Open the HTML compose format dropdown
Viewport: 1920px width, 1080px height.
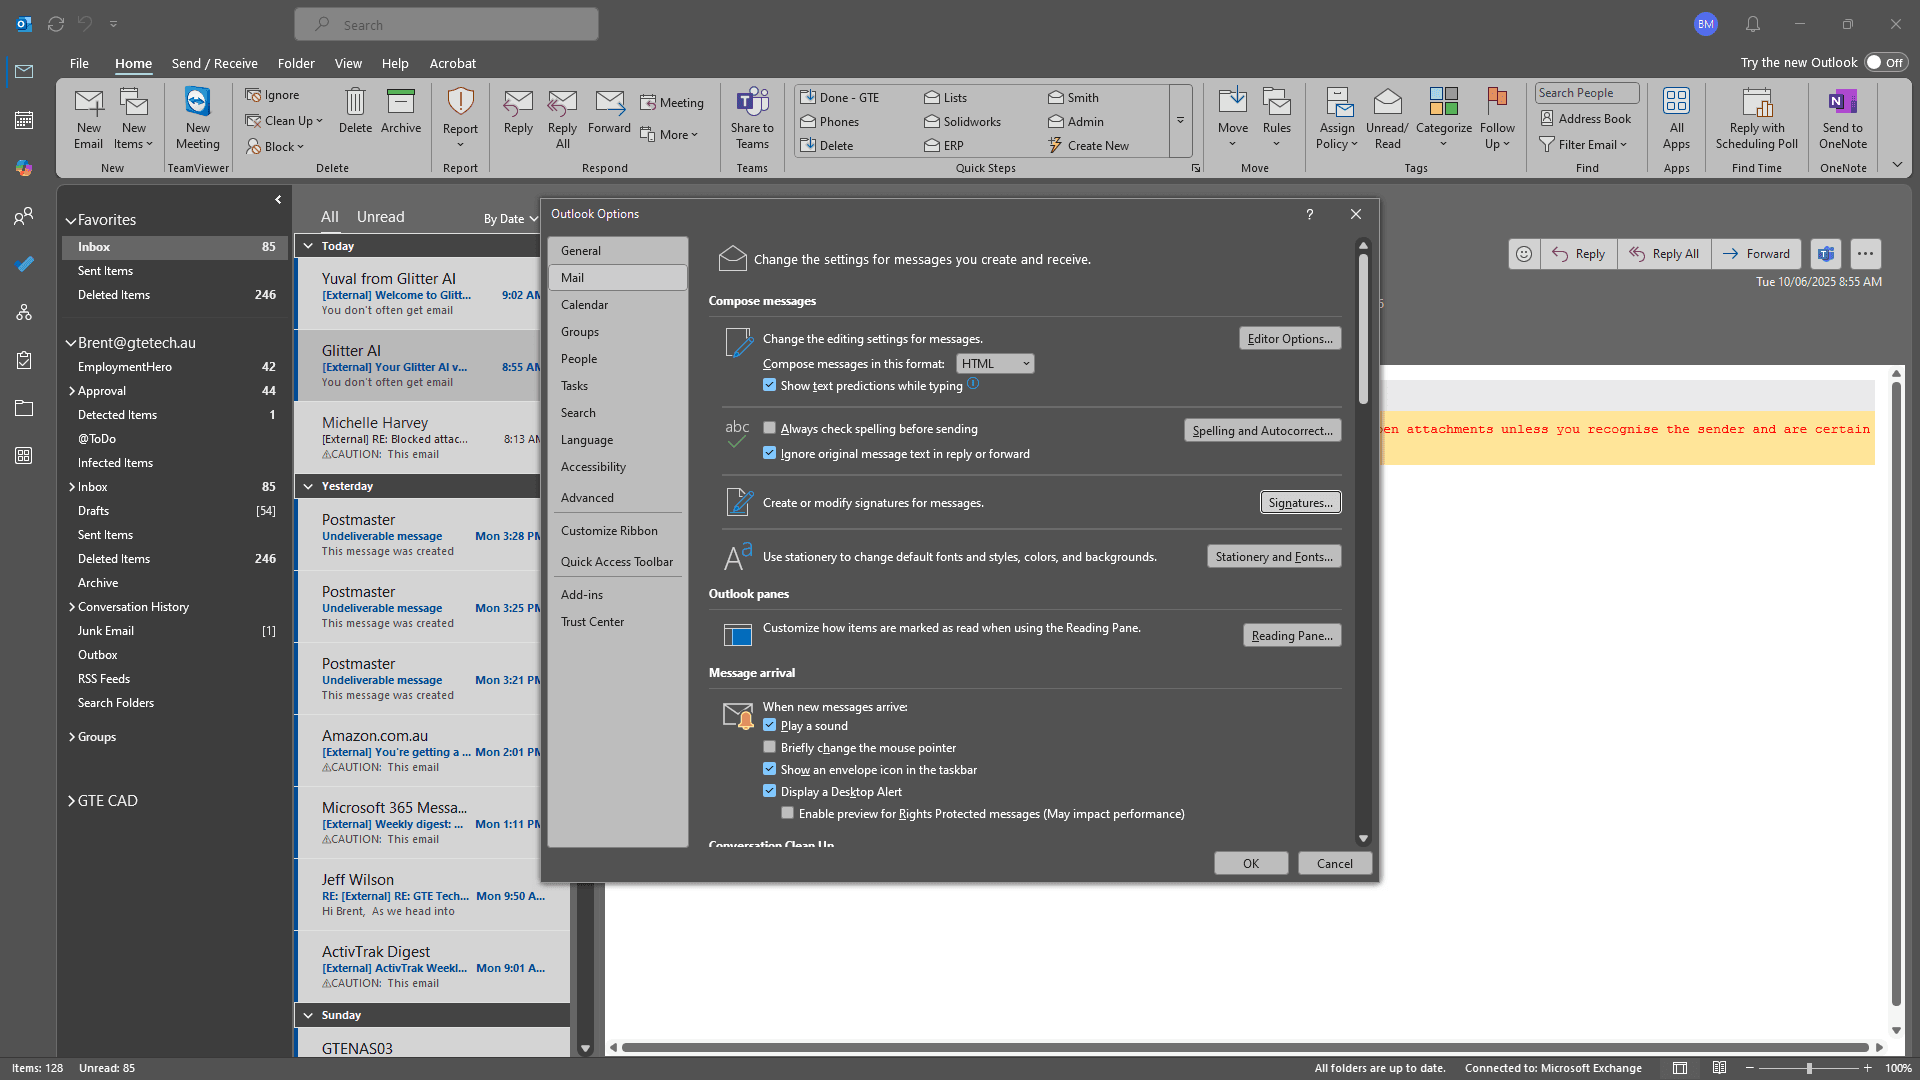pos(995,364)
